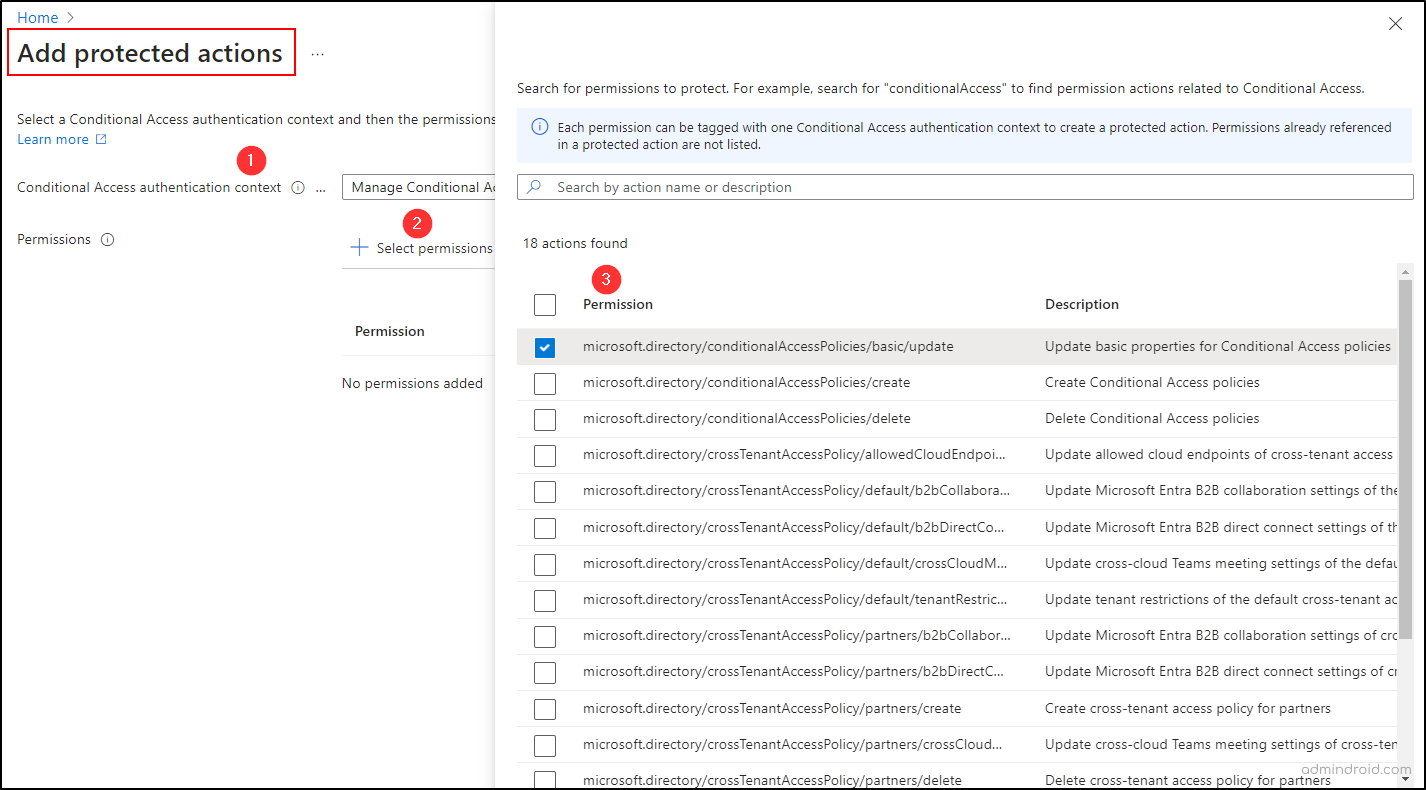Close the permissions side panel
1426x790 pixels.
click(x=1395, y=24)
